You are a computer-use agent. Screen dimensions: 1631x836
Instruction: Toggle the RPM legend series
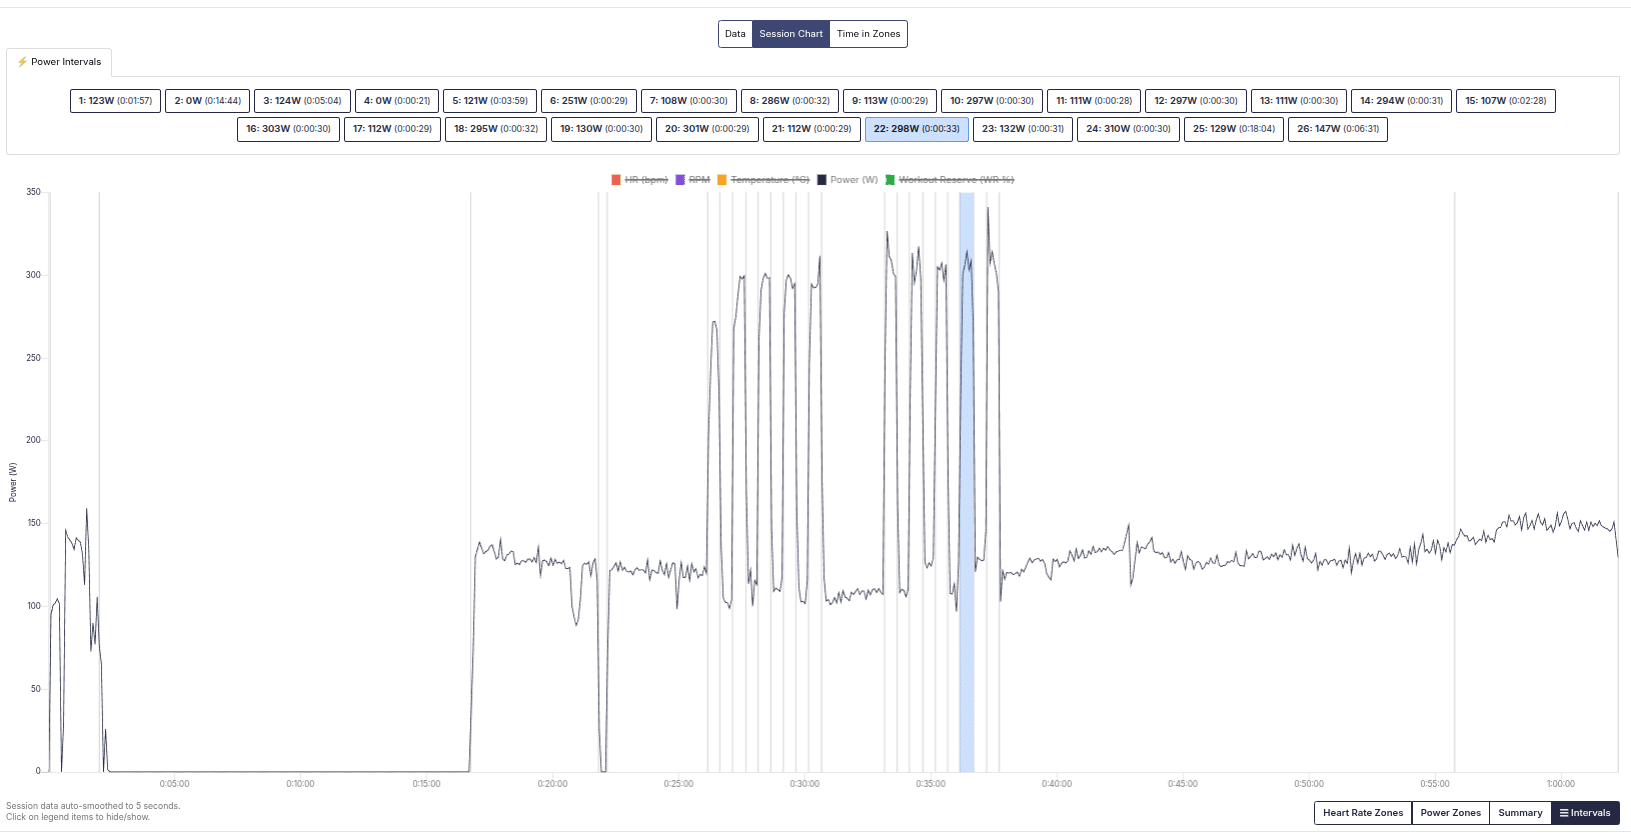point(692,180)
